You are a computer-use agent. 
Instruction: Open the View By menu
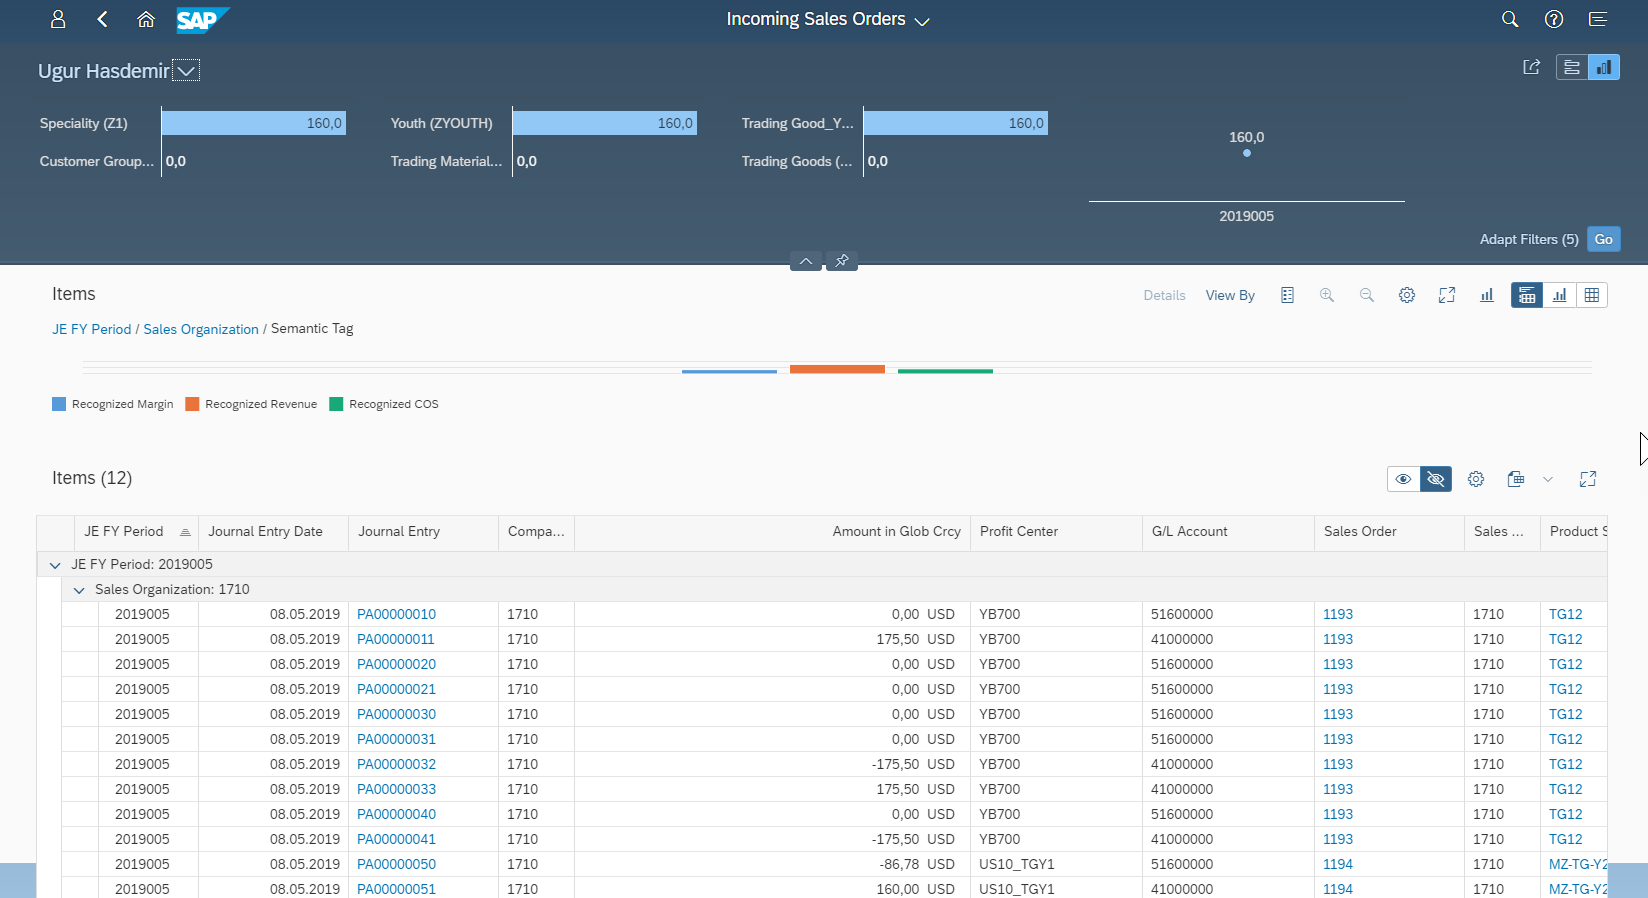pos(1230,295)
